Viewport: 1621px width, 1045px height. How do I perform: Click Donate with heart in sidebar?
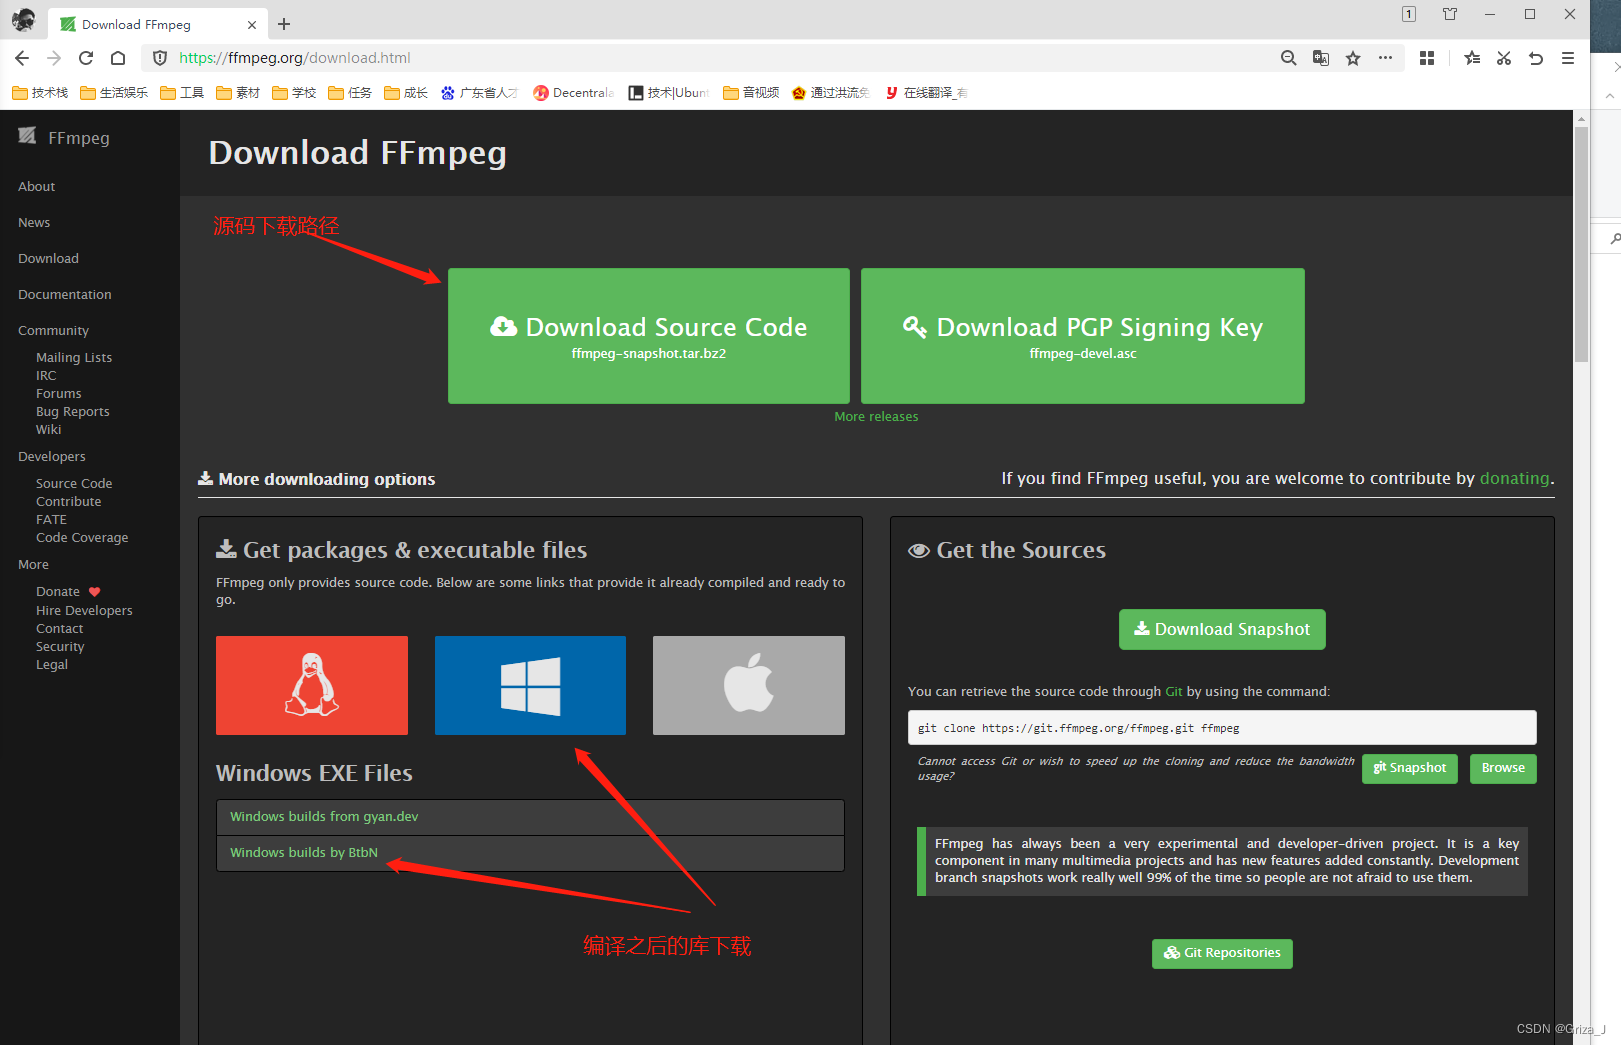(68, 592)
